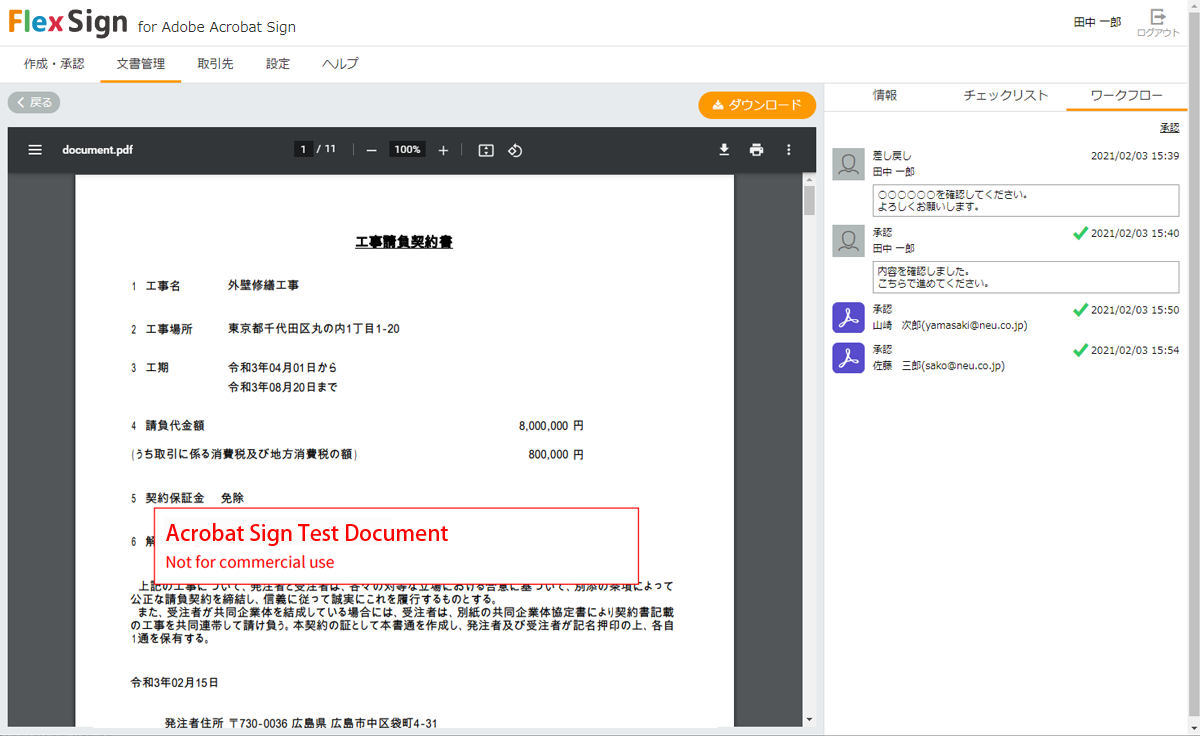
Task: Click the address 東京都千代田区丸の内1丁目1-20
Action: pos(314,329)
